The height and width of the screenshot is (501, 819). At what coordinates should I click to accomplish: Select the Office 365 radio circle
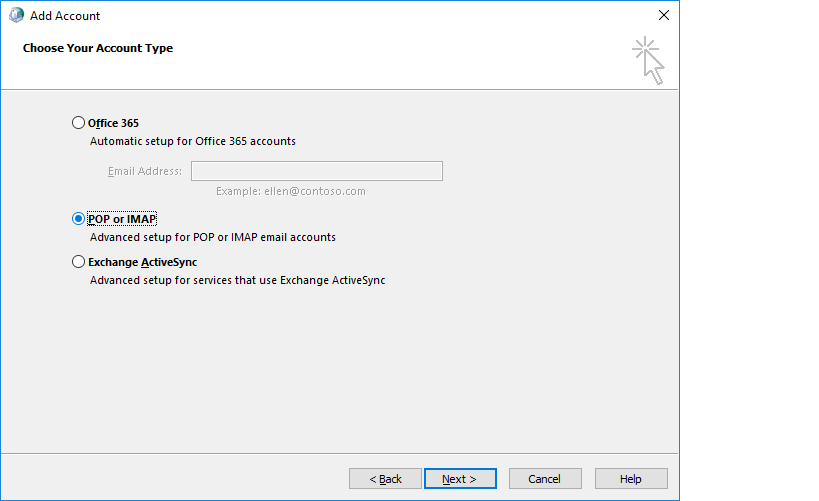tap(79, 123)
